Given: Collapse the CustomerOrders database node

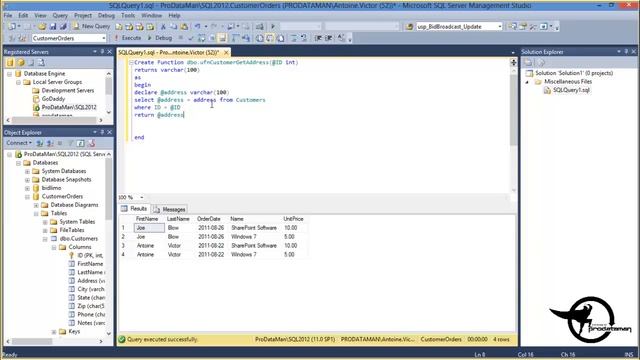Looking at the screenshot, I should pos(27,197).
